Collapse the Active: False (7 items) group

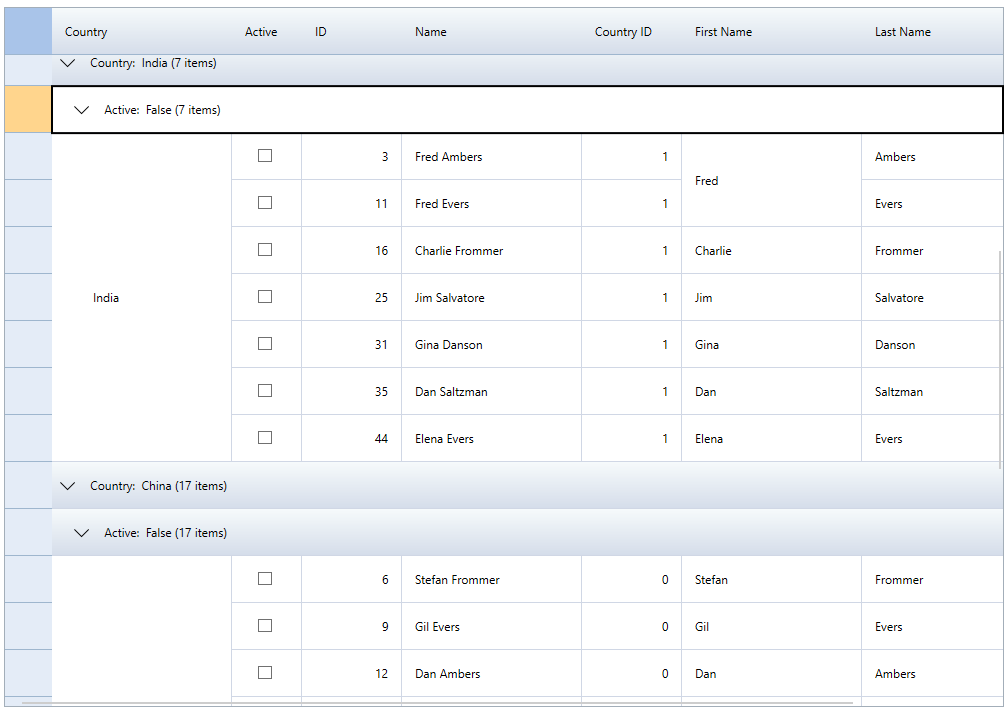point(82,110)
